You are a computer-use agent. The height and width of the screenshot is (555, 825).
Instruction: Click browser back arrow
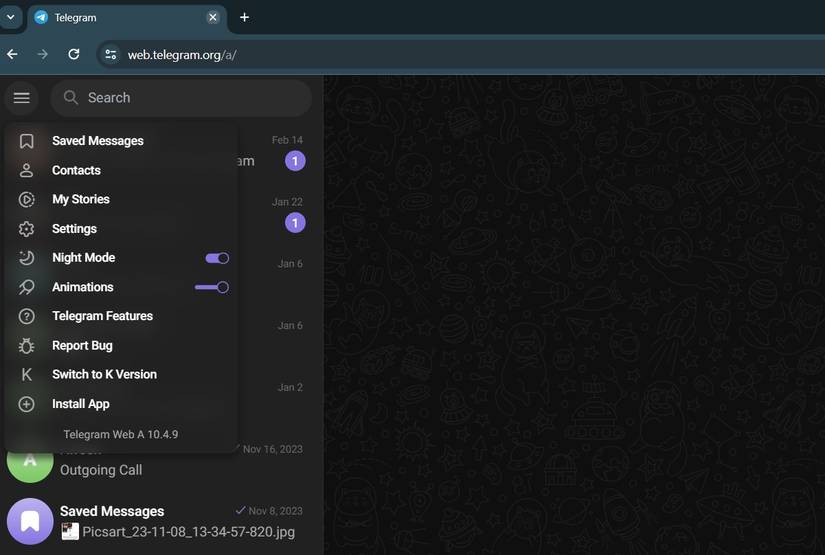[x=12, y=54]
